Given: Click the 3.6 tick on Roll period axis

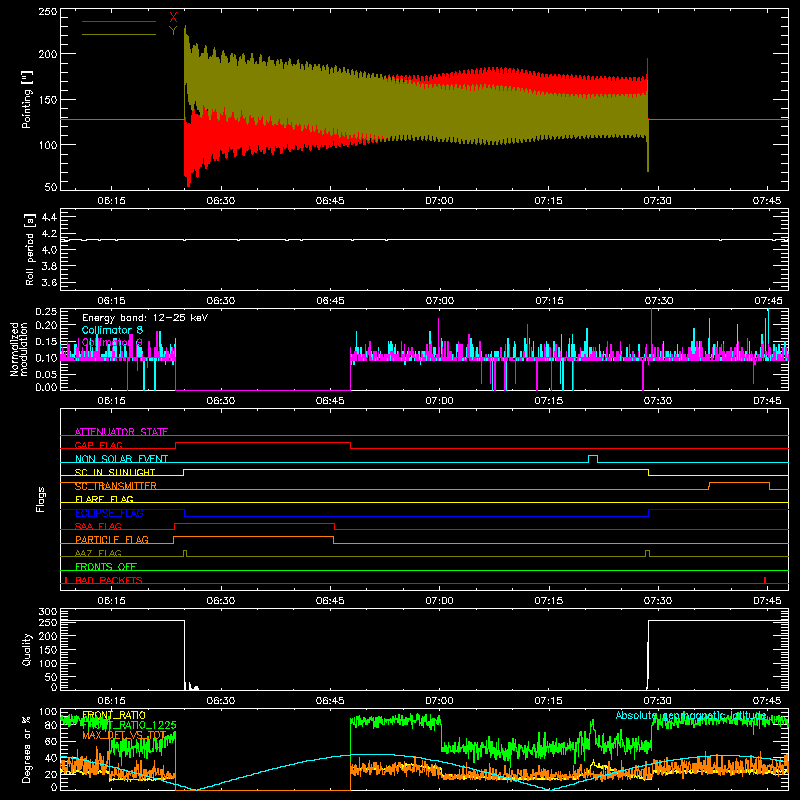Looking at the screenshot, I should [x=49, y=282].
